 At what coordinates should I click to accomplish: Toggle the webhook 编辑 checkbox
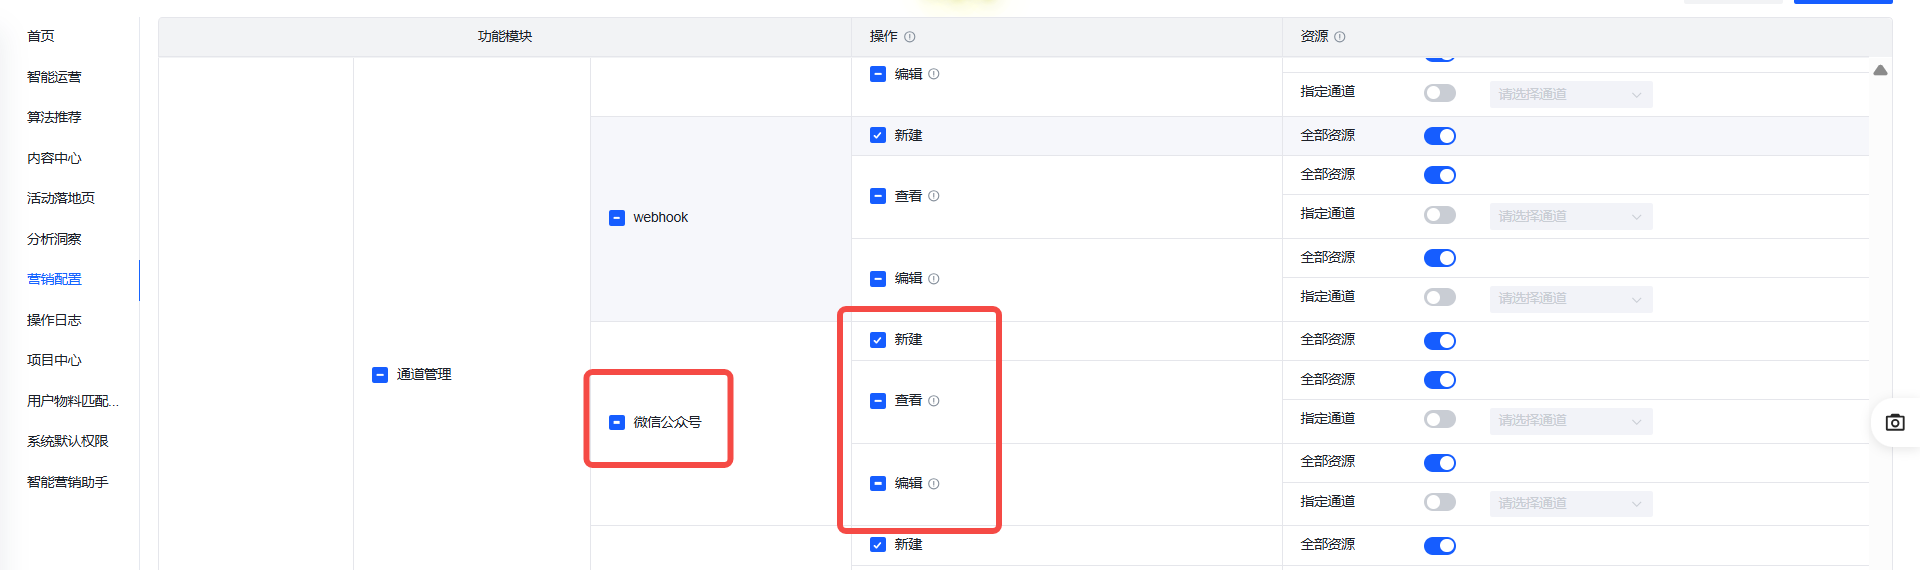[x=878, y=279]
